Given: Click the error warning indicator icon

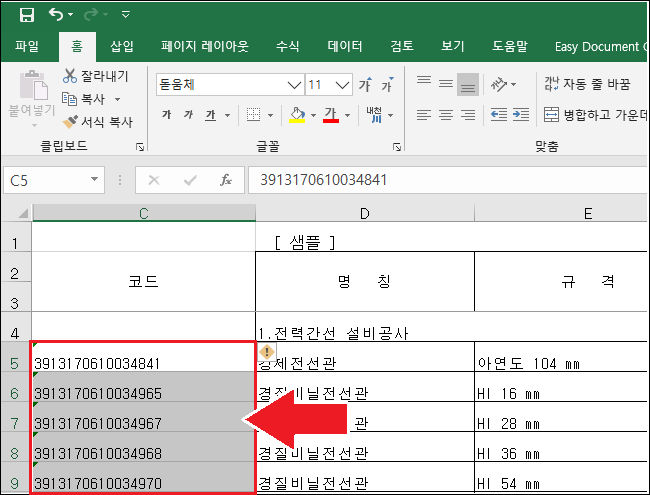Looking at the screenshot, I should (267, 352).
